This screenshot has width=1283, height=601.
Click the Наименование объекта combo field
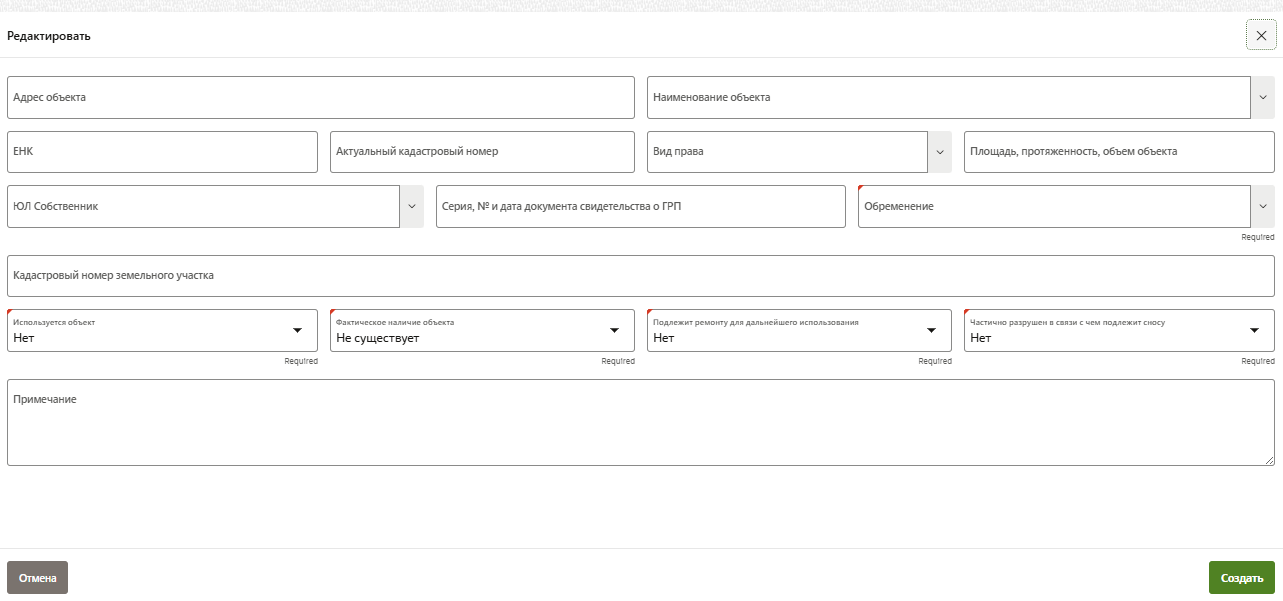point(948,98)
